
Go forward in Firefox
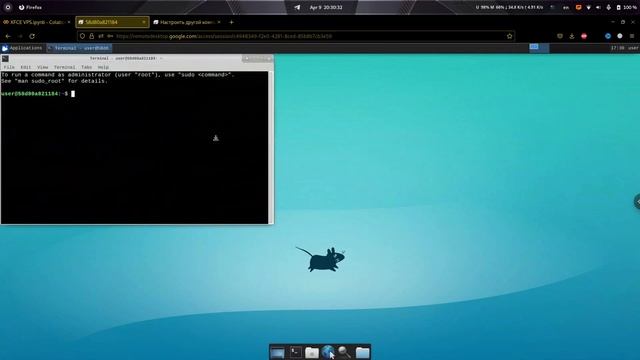coord(20,36)
